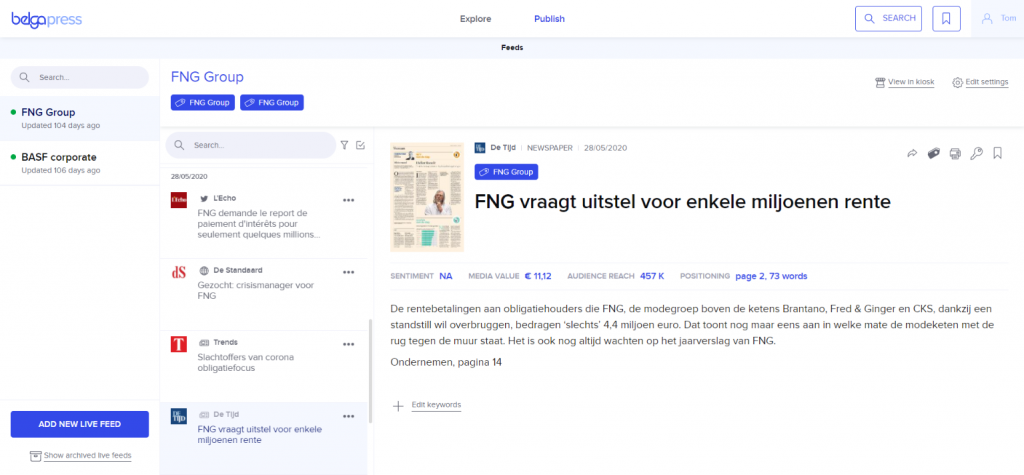This screenshot has height=475, width=1024.
Task: Click the tag icon in article toolbar
Action: (934, 153)
